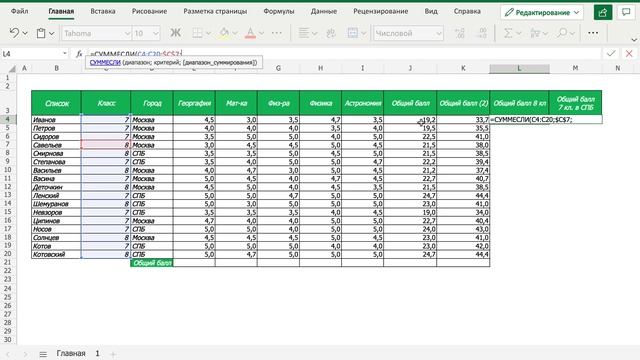The image size is (640, 360).
Task: Toggle bold formatting (Ж)
Action: pos(176,33)
